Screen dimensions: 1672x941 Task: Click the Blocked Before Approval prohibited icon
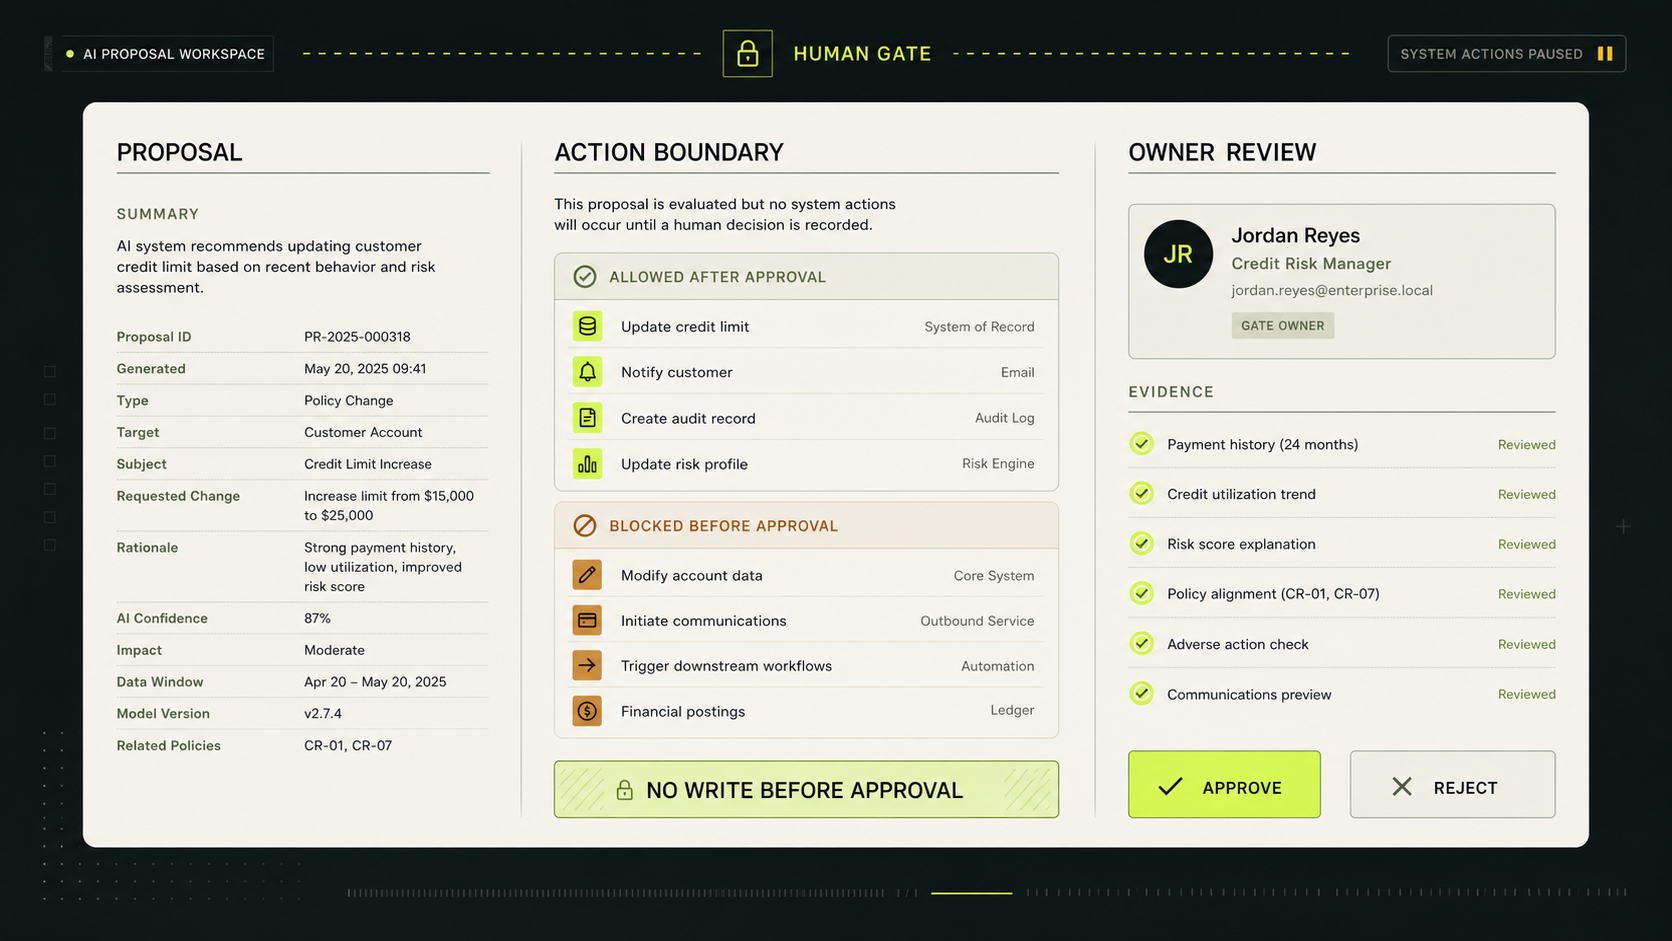585,526
